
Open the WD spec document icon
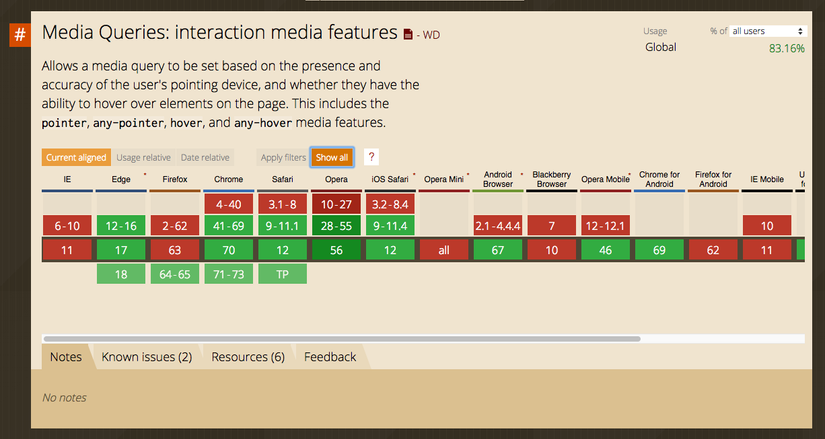point(408,34)
